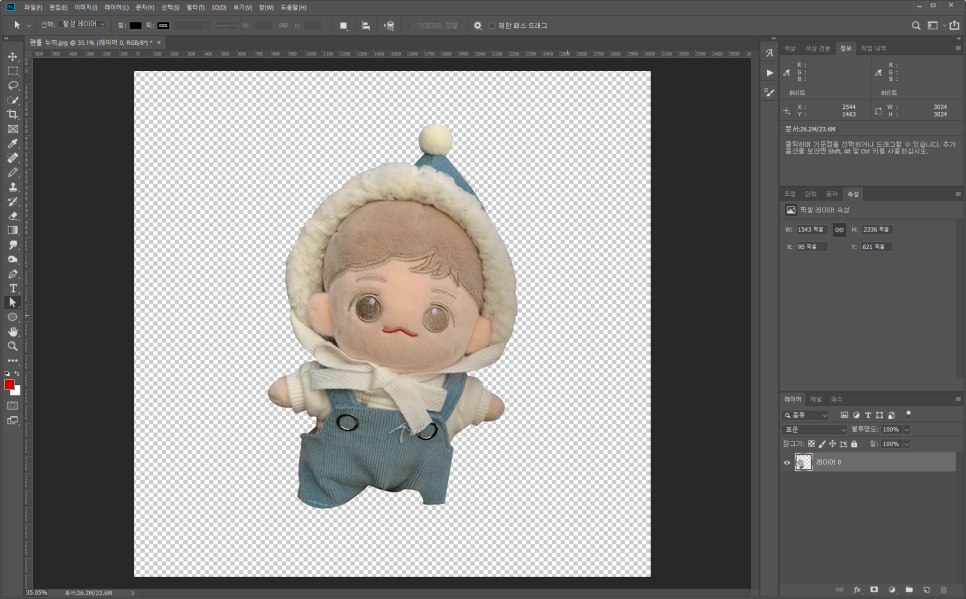Open the 불투명도 opacity dropdown arrow
This screenshot has height=599, width=966.
coord(906,429)
